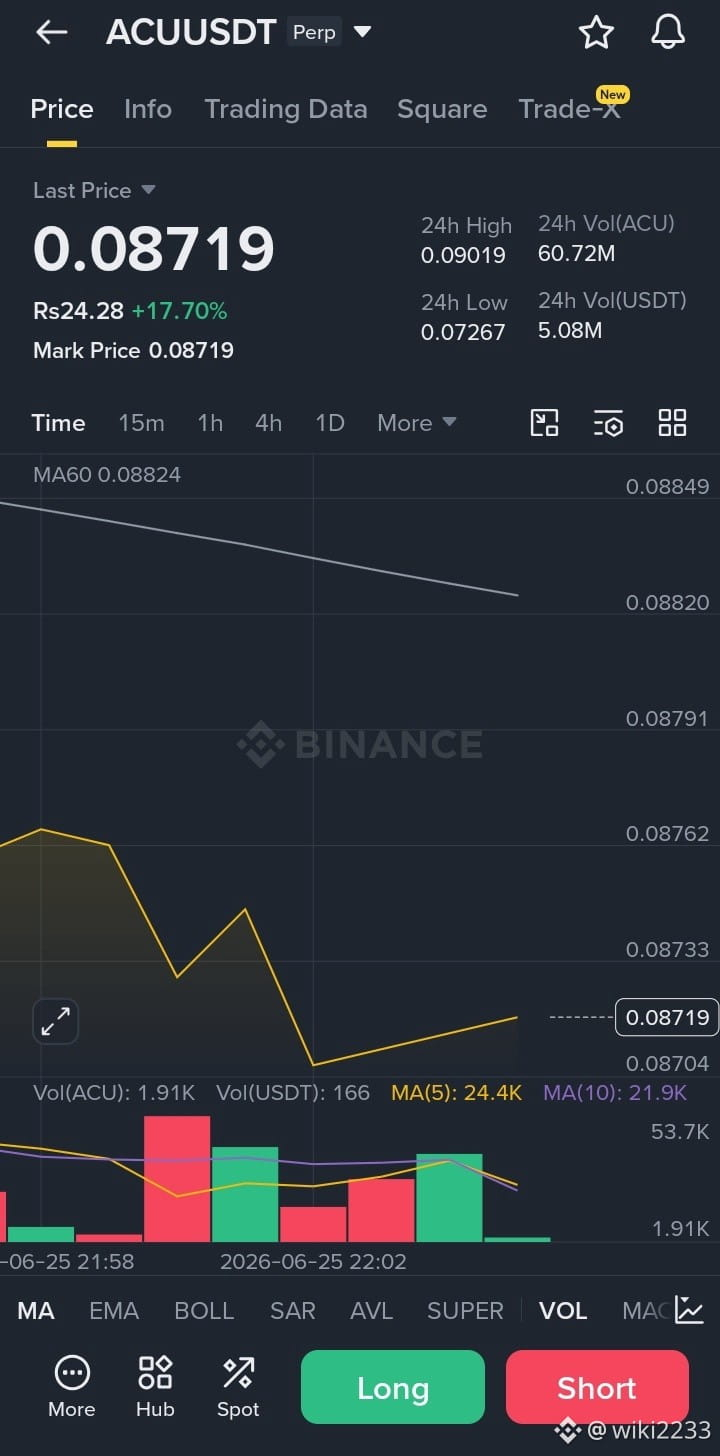Add ACUUSDT to favorites with star
Image resolution: width=720 pixels, height=1456 pixels.
click(596, 33)
